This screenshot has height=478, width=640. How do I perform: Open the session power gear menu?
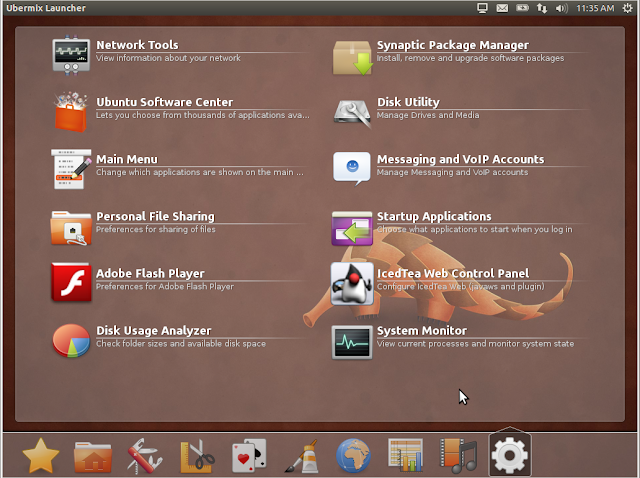(x=628, y=8)
